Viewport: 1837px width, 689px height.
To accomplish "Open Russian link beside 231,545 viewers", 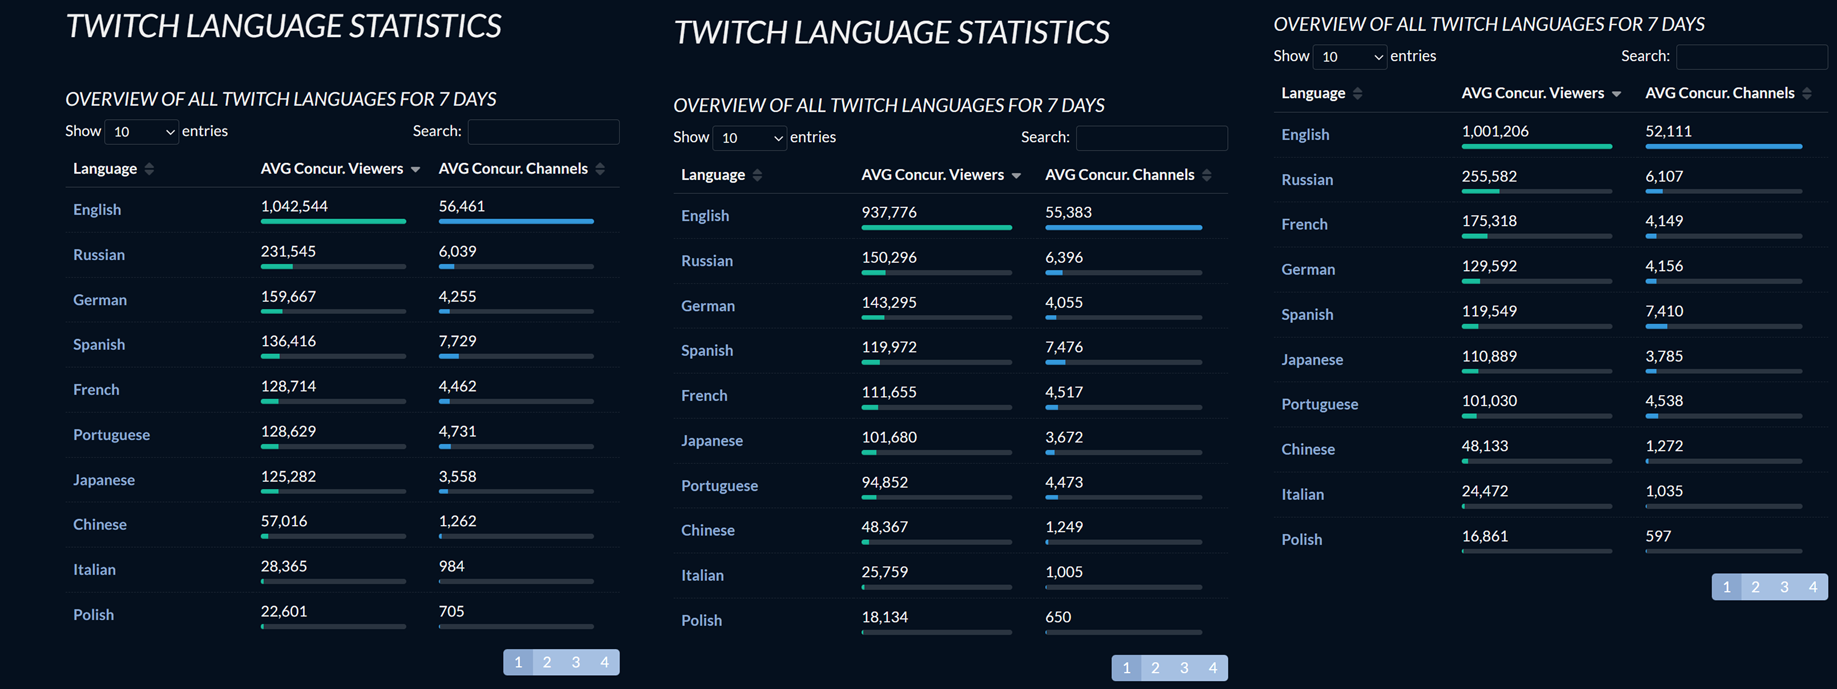I will (x=99, y=254).
